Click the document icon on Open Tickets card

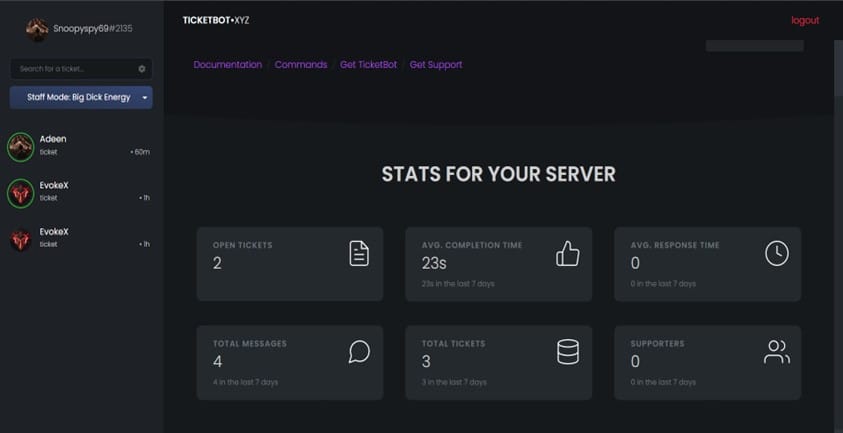[x=359, y=253]
